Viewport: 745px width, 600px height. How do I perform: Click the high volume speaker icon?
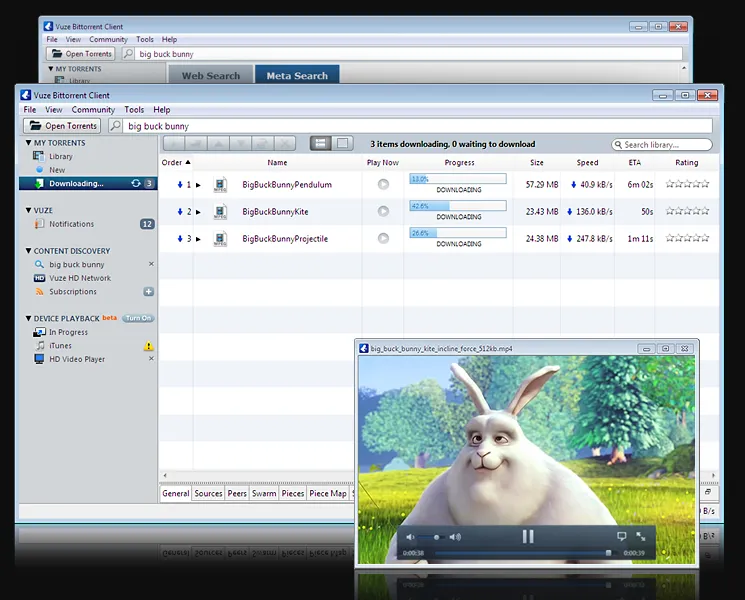coord(455,537)
